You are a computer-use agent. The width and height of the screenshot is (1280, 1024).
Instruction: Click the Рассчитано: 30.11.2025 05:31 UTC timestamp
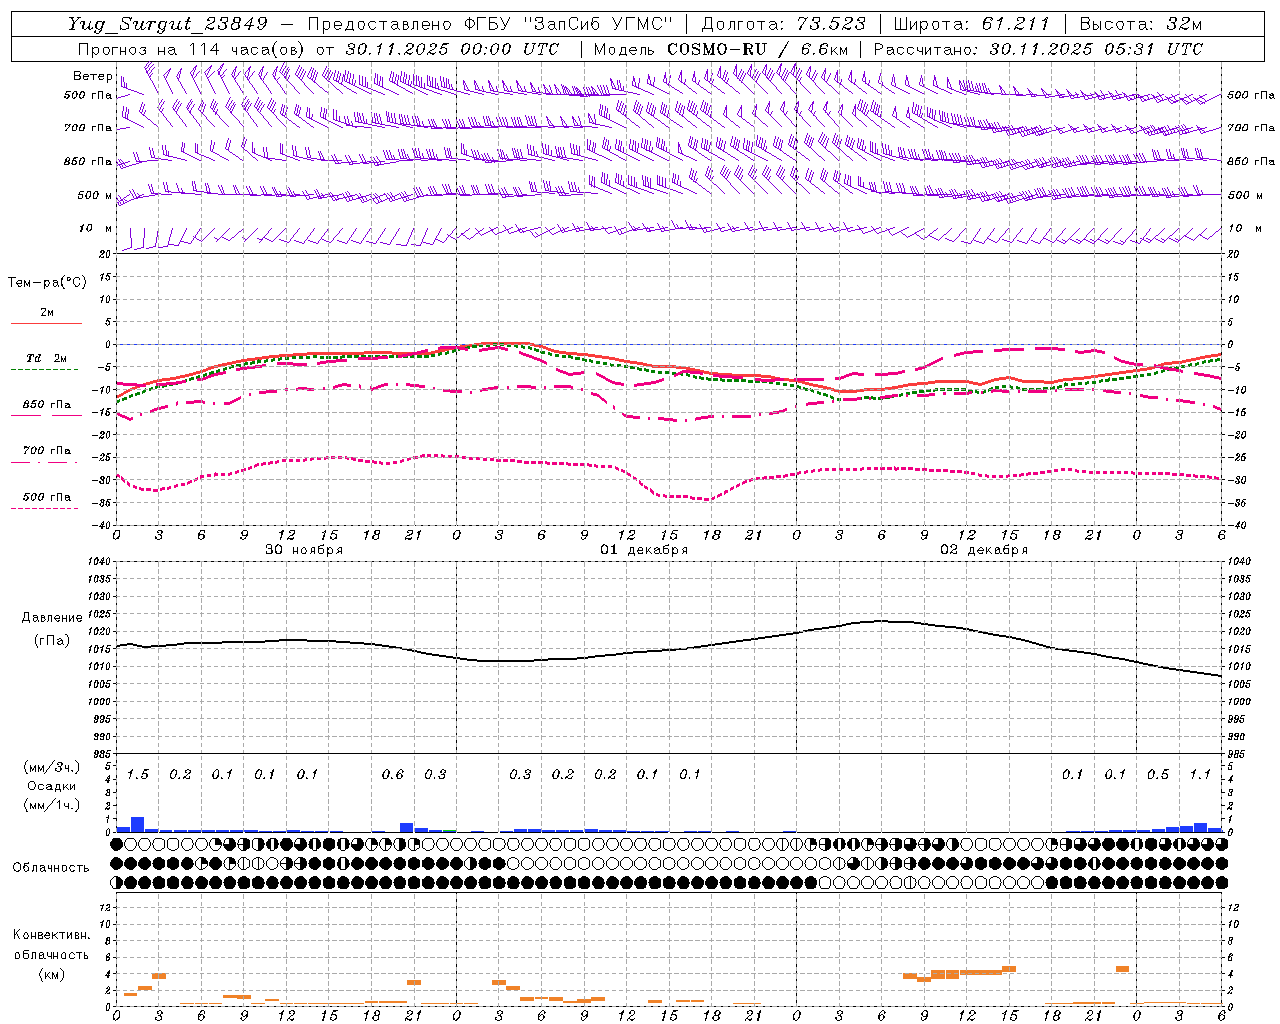pos(1038,49)
